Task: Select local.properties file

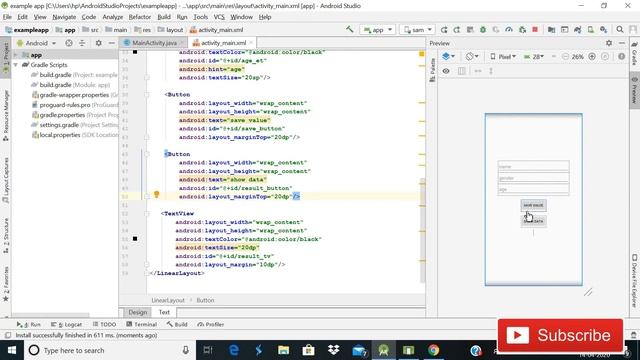Action: click(75, 135)
